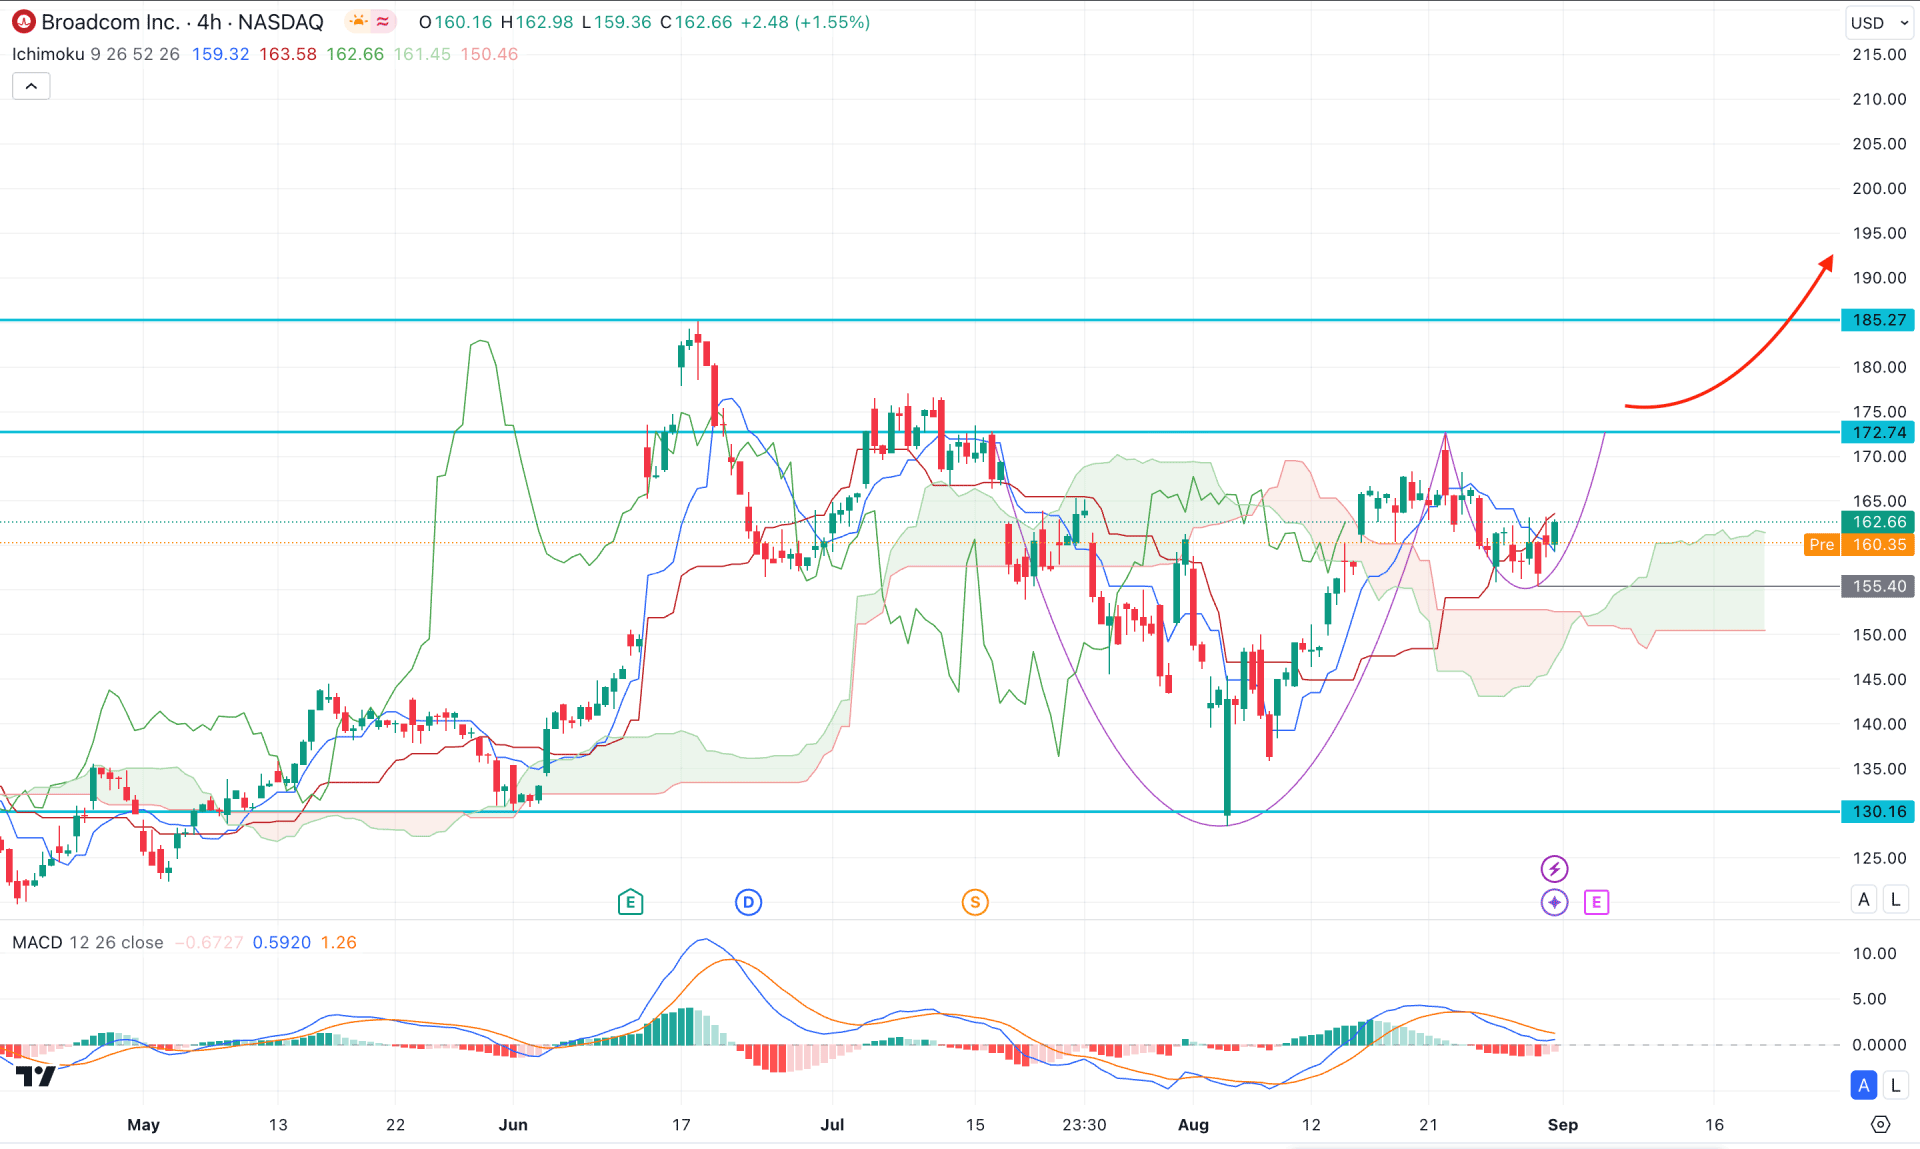This screenshot has height=1149, width=1920.
Task: Click the 155.40 gray price label
Action: pyautogui.click(x=1878, y=586)
